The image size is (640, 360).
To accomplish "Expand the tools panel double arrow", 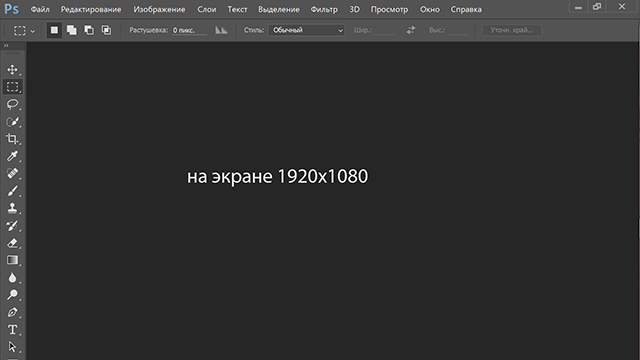I will (x=6, y=46).
